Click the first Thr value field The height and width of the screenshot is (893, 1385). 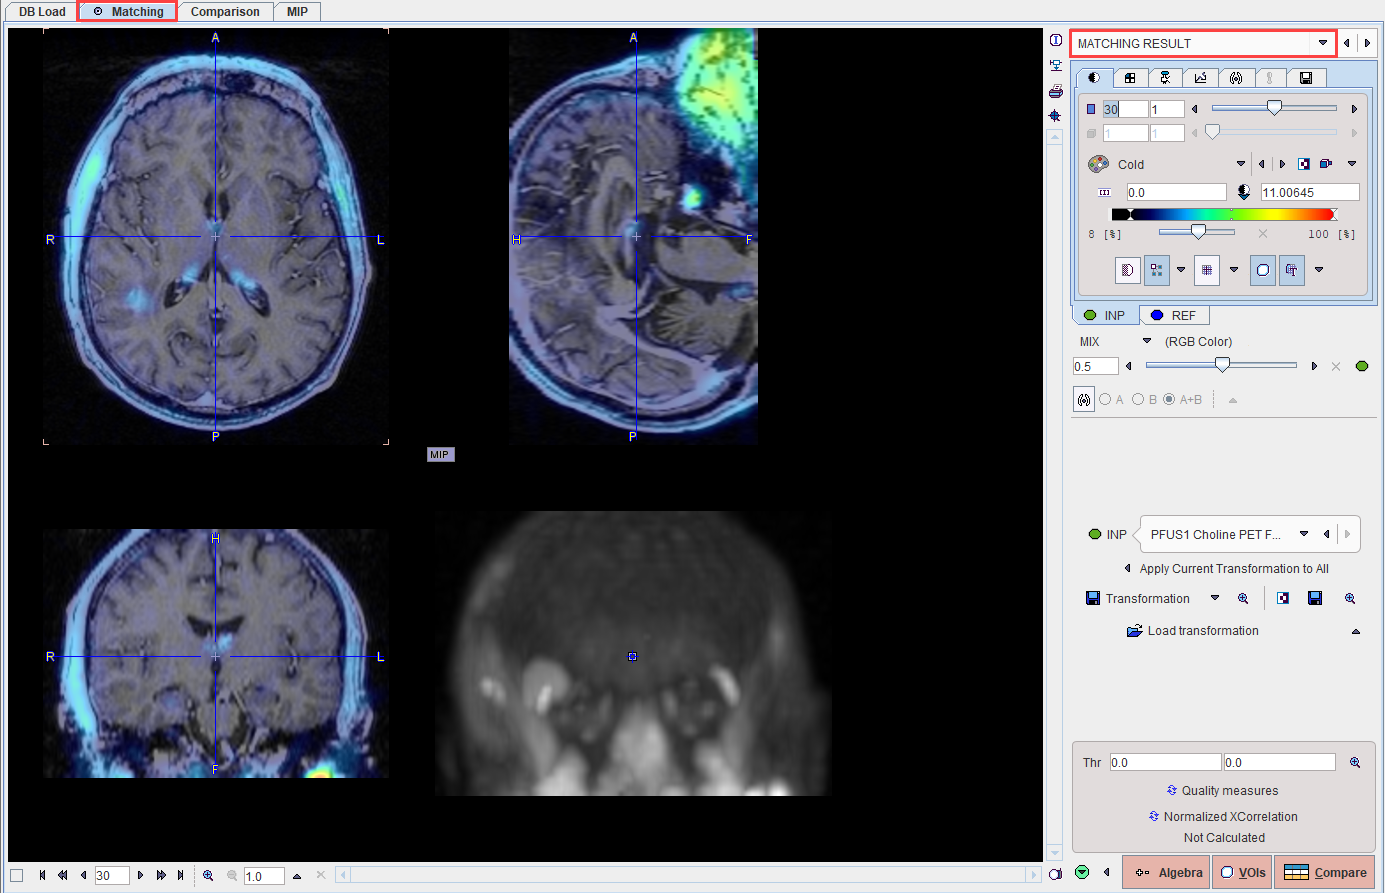tap(1165, 762)
